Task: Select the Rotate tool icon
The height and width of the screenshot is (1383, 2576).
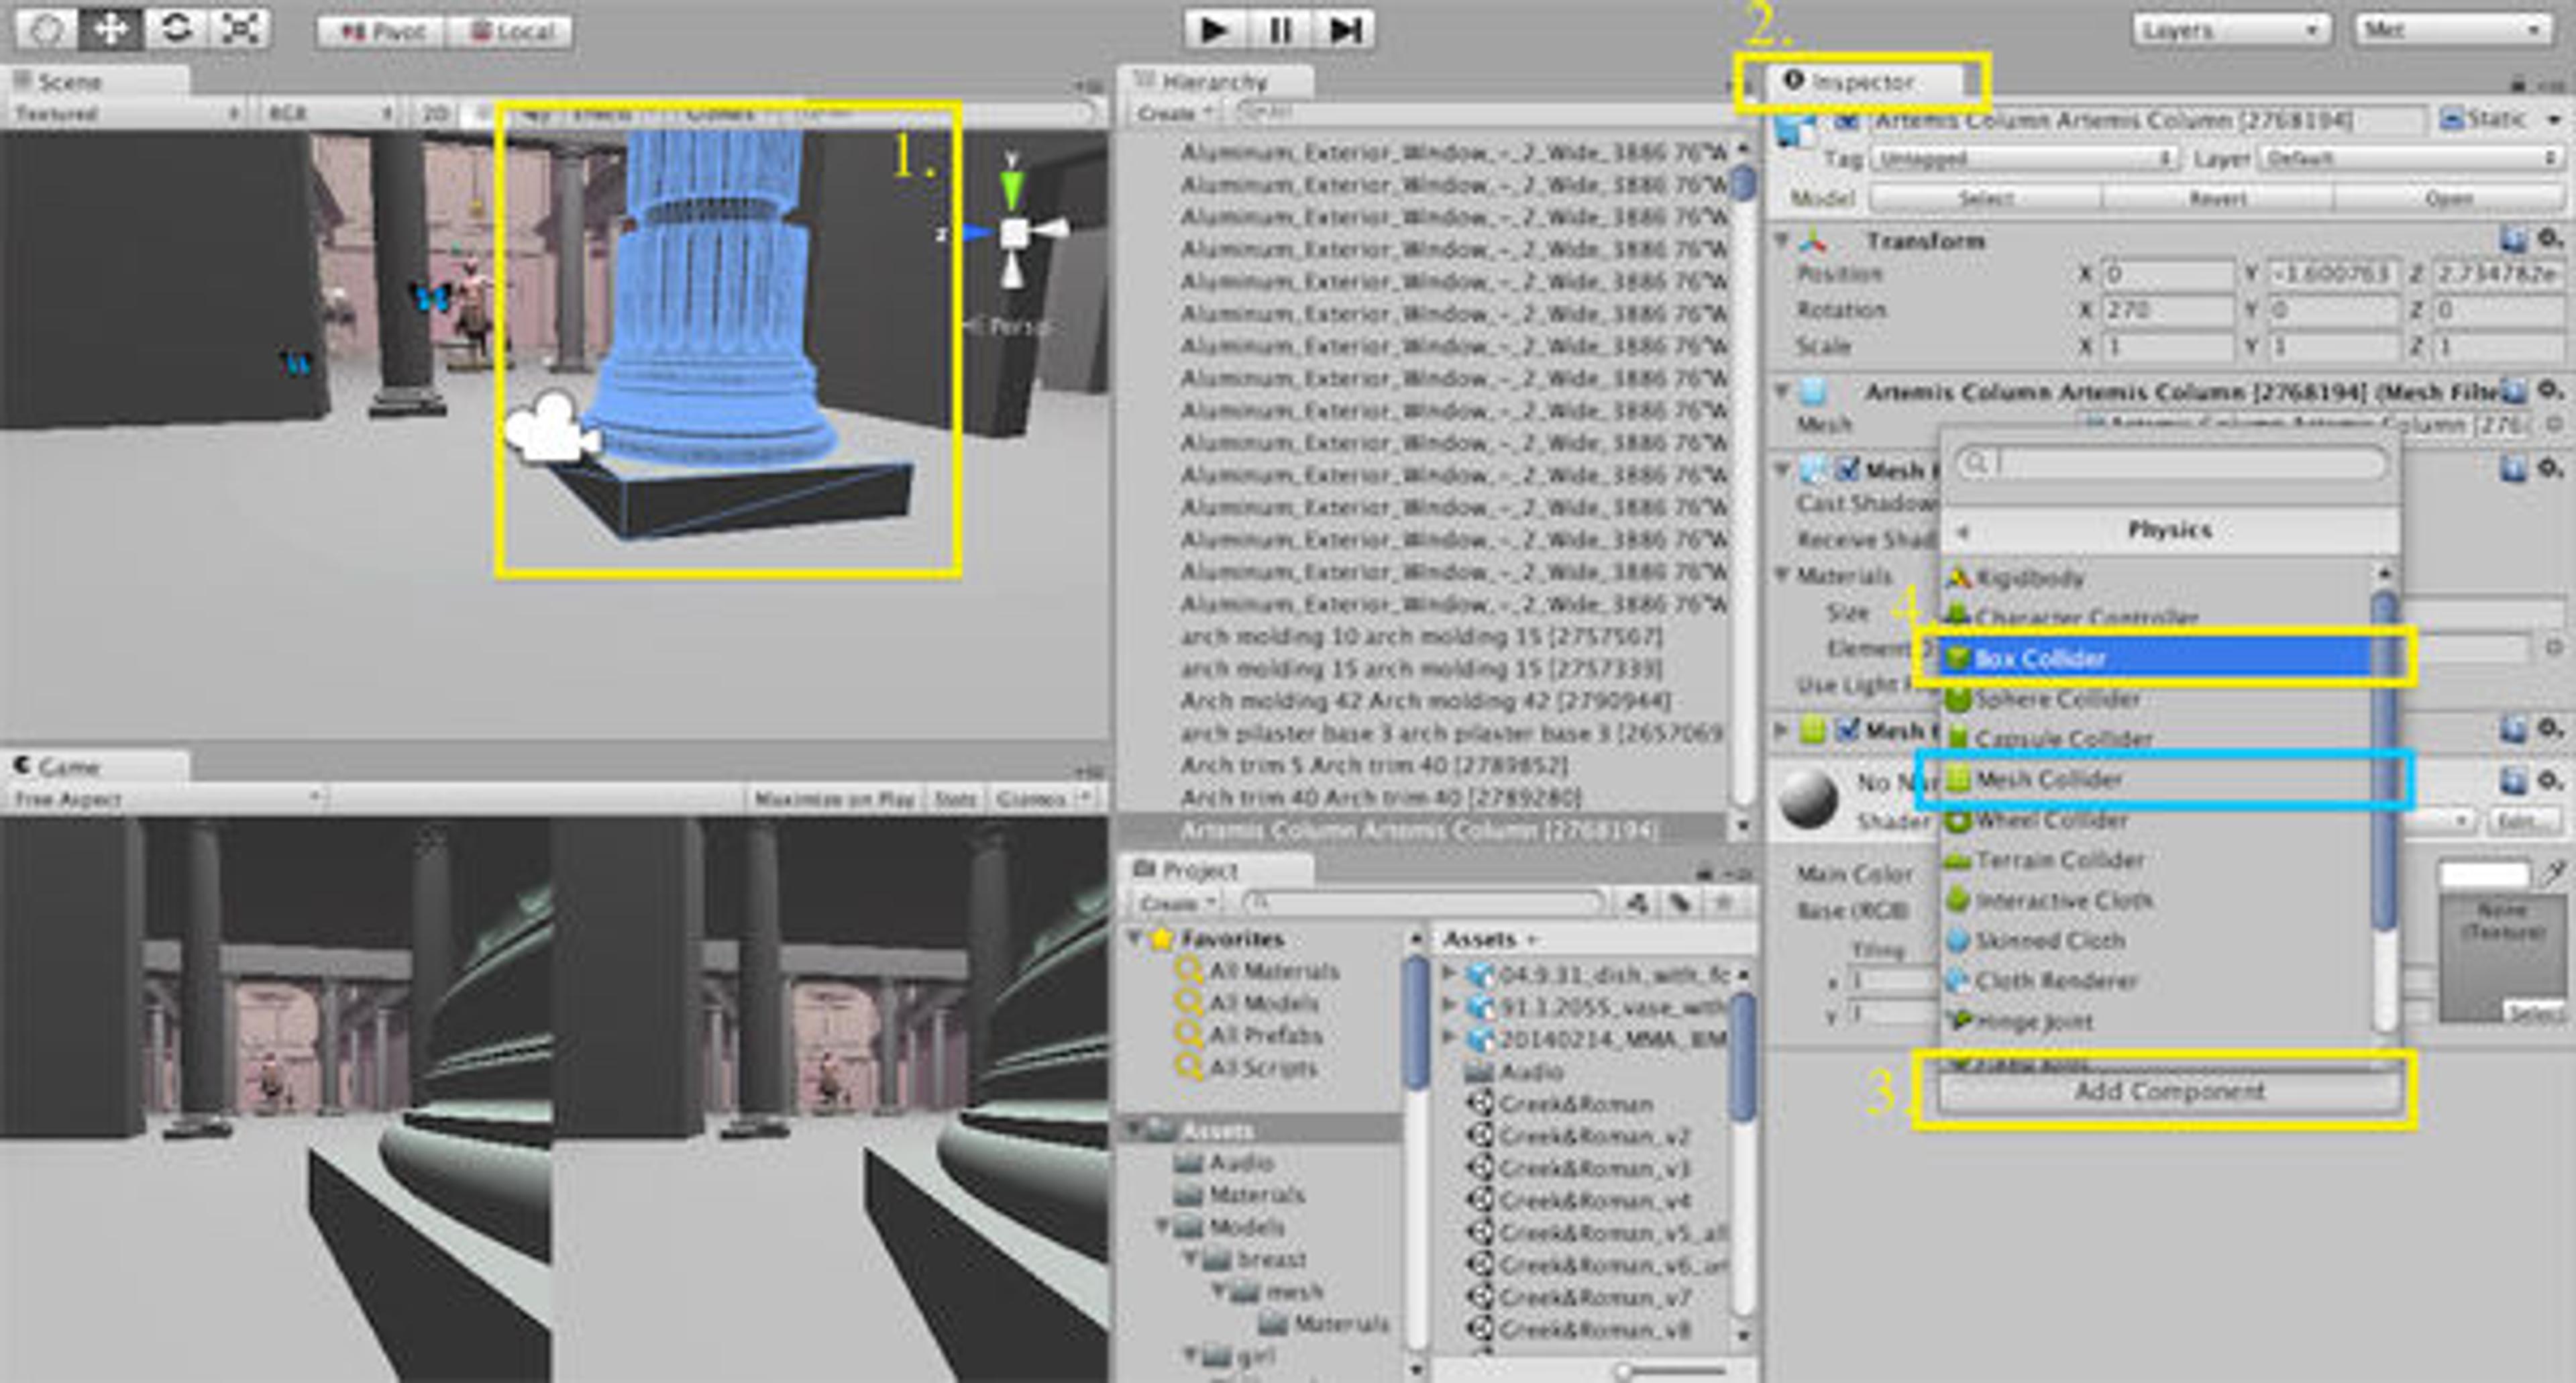Action: [176, 29]
